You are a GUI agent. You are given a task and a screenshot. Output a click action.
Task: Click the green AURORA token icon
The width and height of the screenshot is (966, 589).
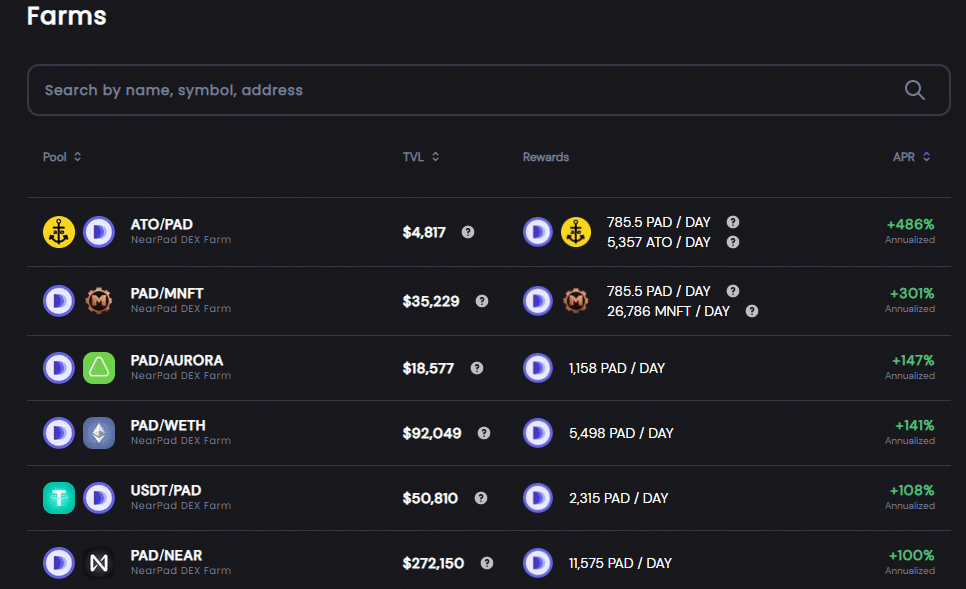(x=99, y=368)
